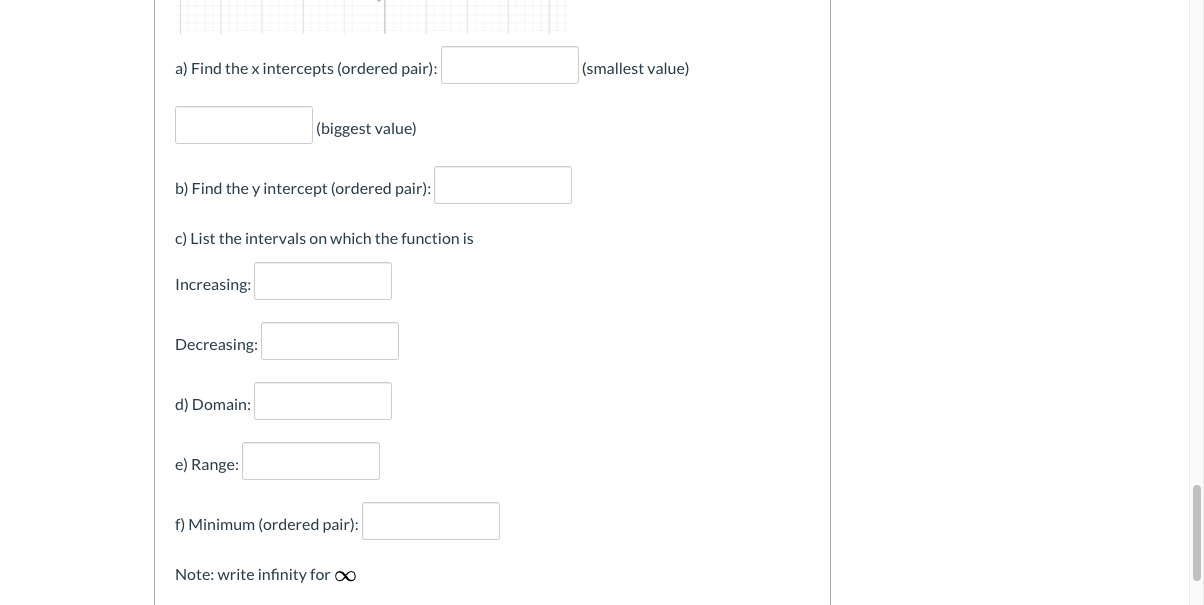Click the note about writing infinity

click(x=253, y=574)
